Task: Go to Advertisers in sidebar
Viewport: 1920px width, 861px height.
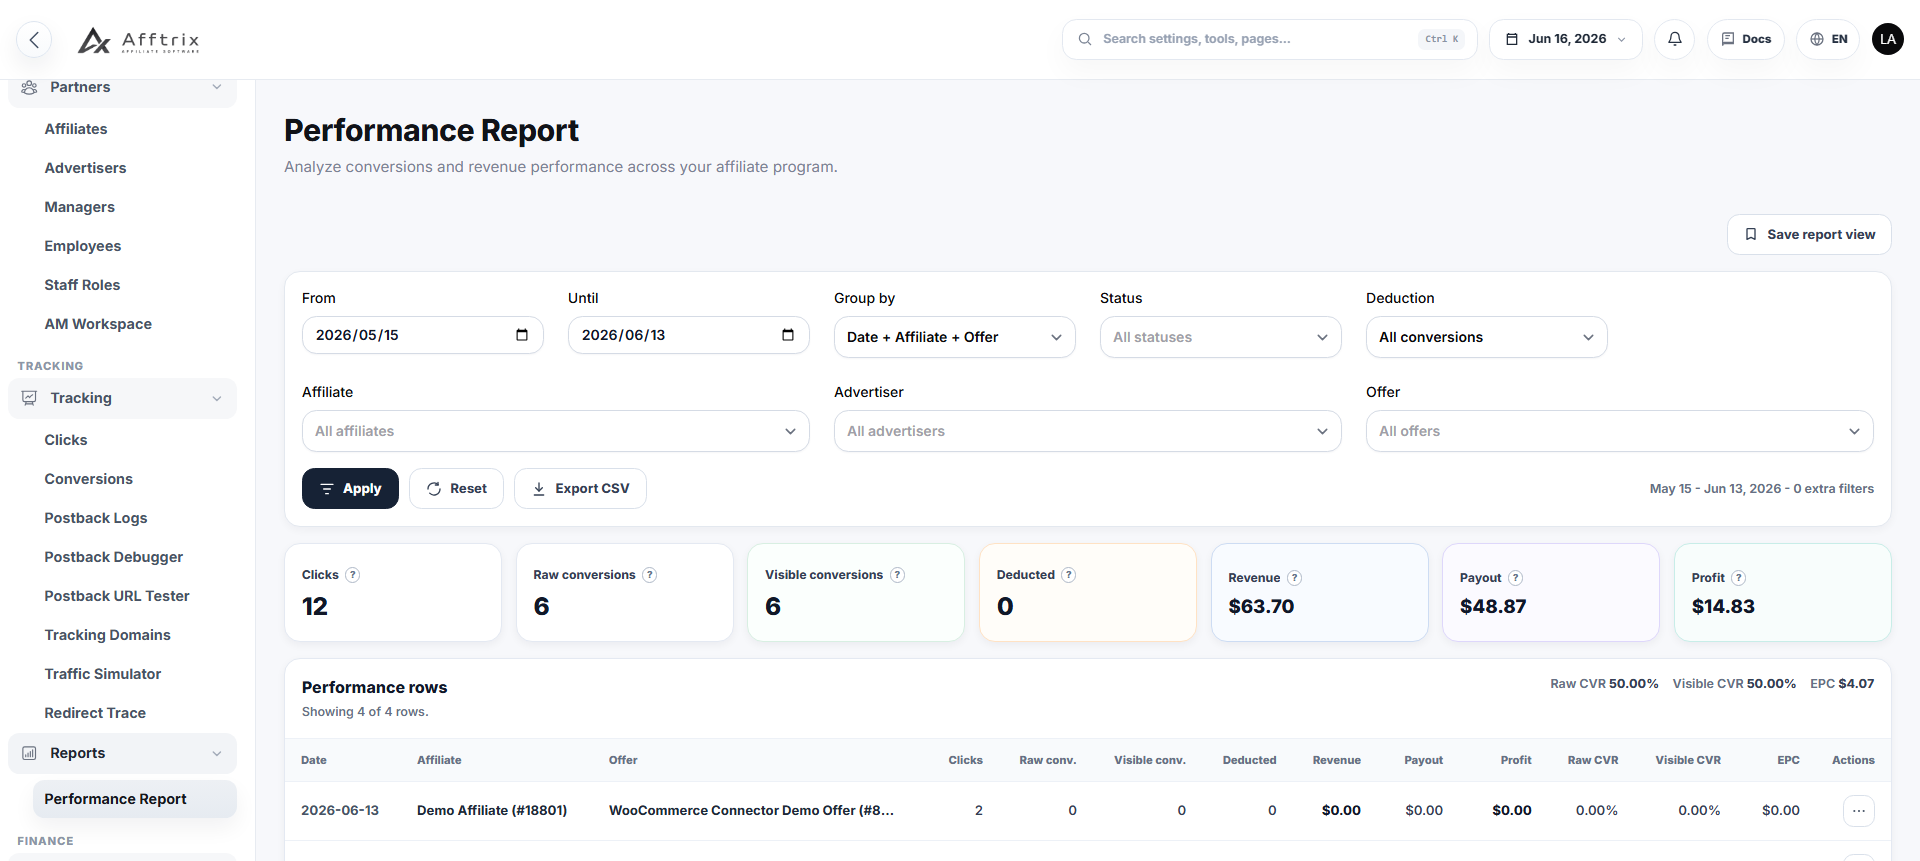Action: pyautogui.click(x=85, y=168)
